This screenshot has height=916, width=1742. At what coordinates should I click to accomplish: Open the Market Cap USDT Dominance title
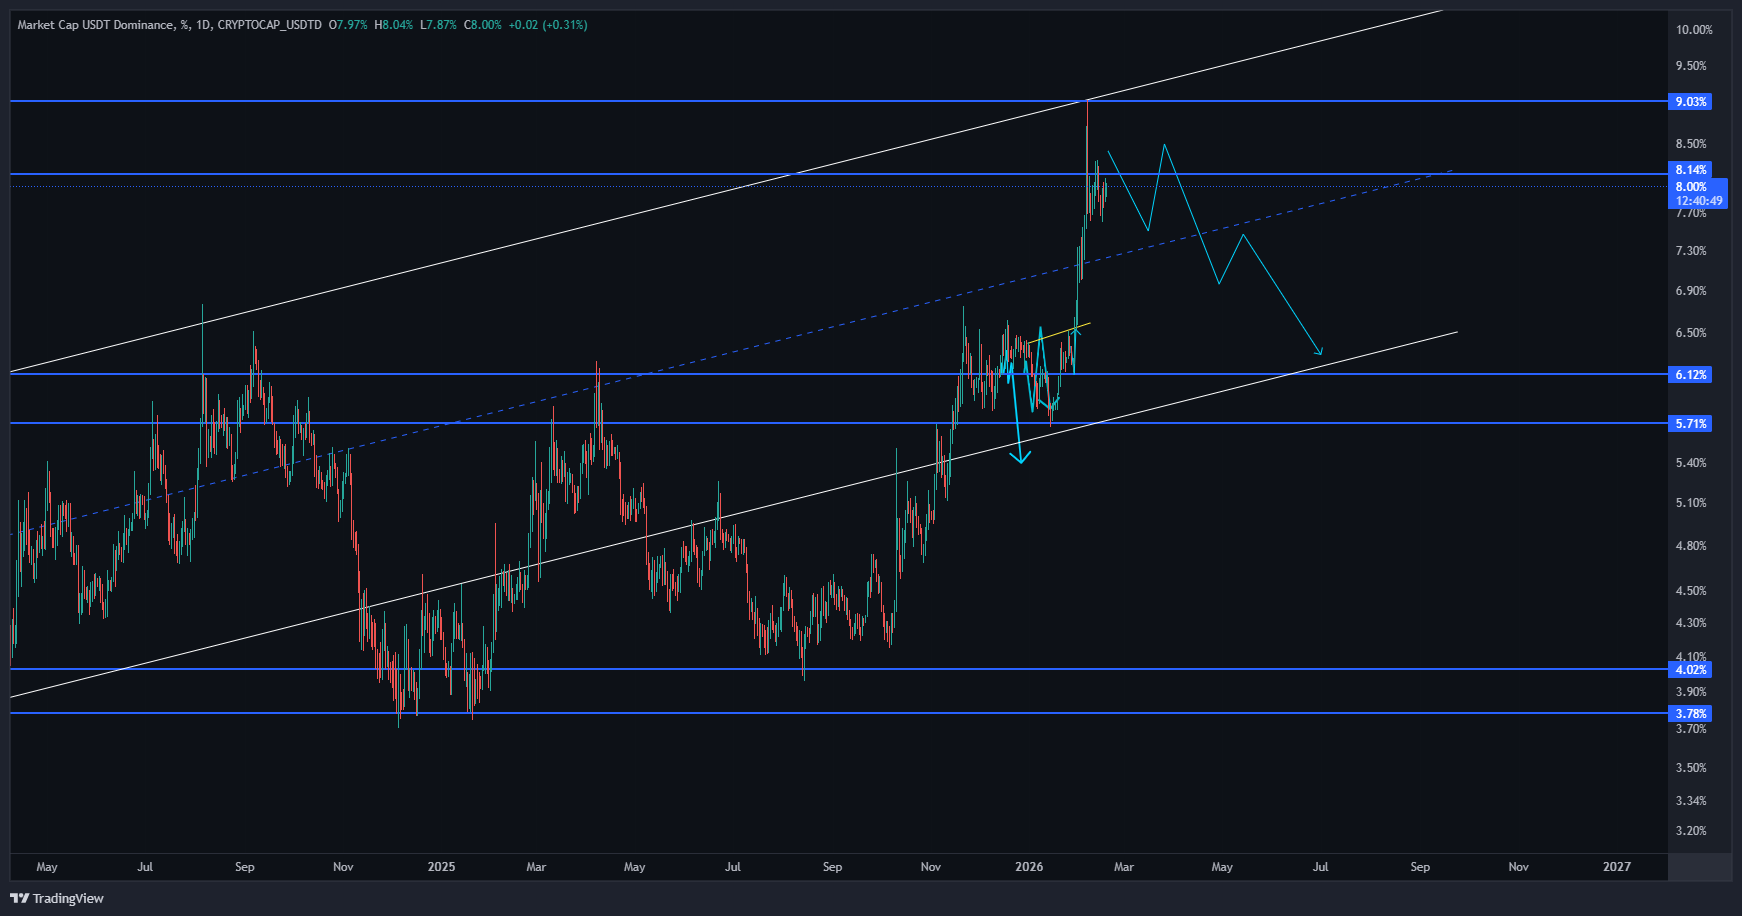pyautogui.click(x=95, y=25)
